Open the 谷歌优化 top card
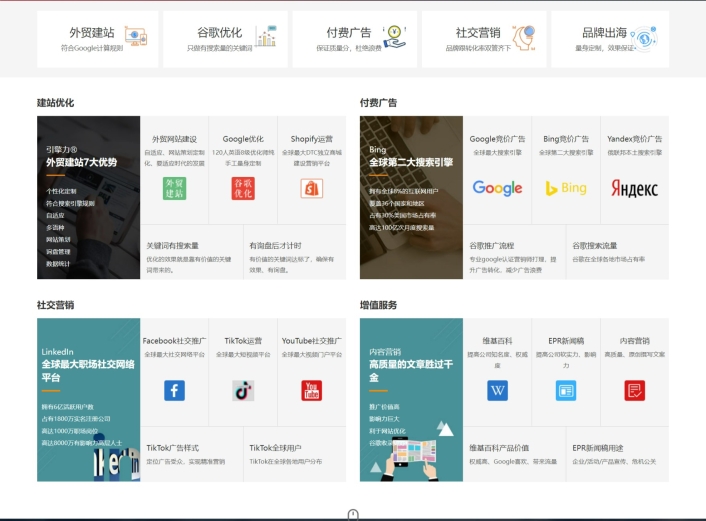This screenshot has height=521, width=706. click(x=225, y=39)
